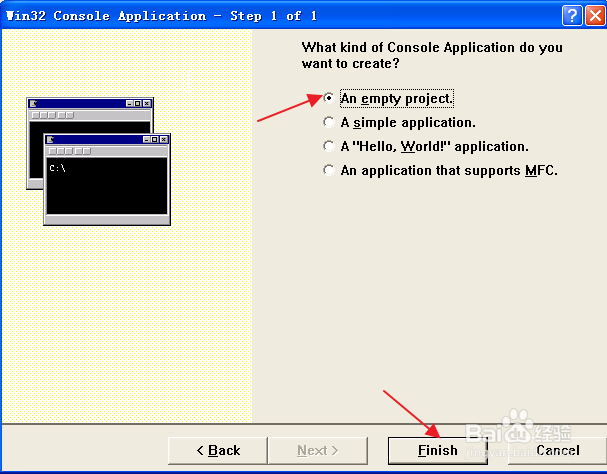Click the console windows preview illustration
The image size is (607, 474).
pos(98,161)
